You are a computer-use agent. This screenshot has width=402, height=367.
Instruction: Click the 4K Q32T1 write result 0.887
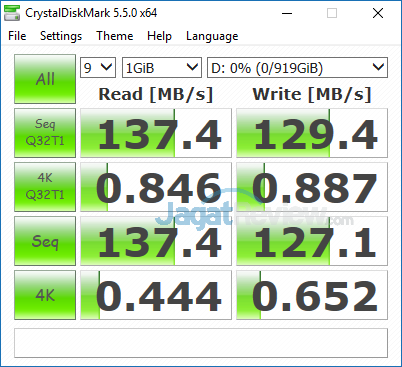click(x=312, y=187)
